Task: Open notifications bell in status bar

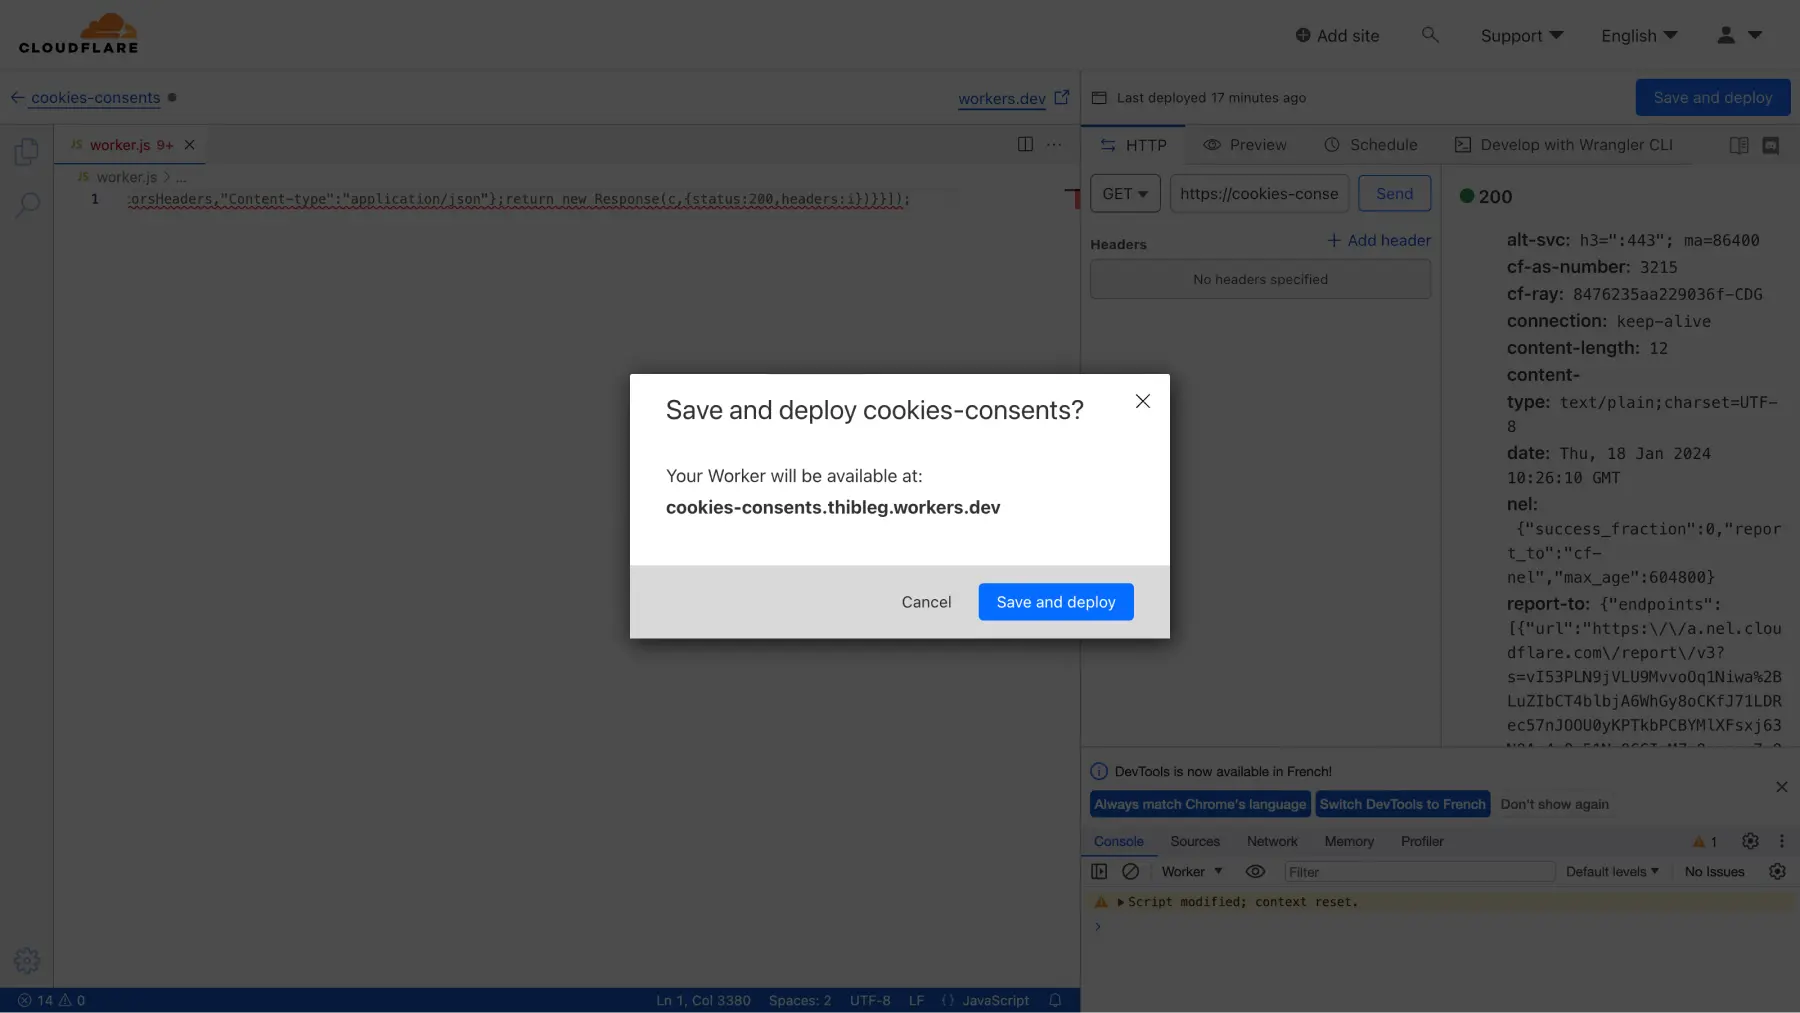Action: click(1055, 1000)
